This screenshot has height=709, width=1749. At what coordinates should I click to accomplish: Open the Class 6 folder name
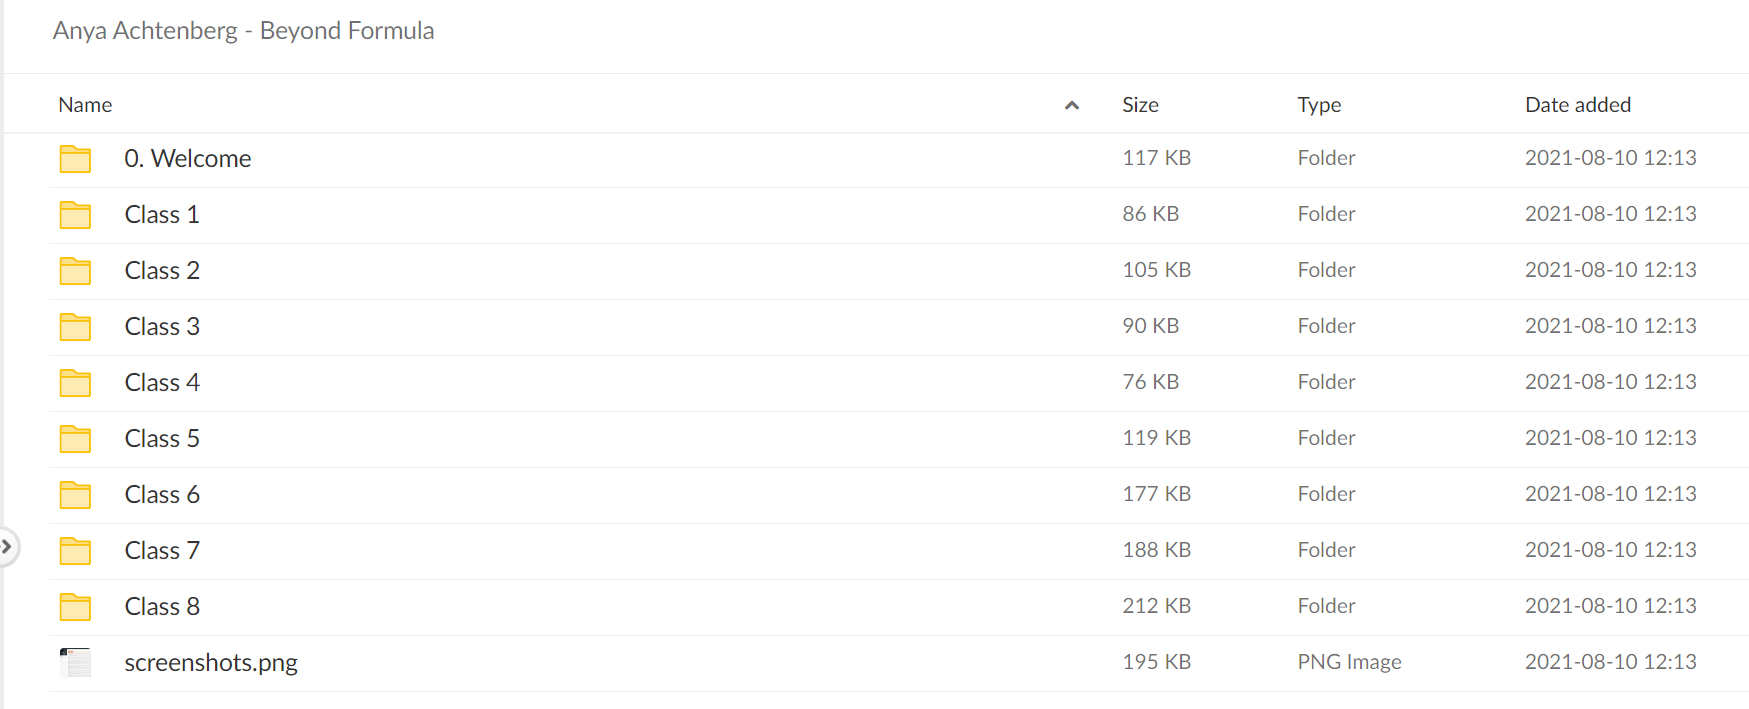162,494
